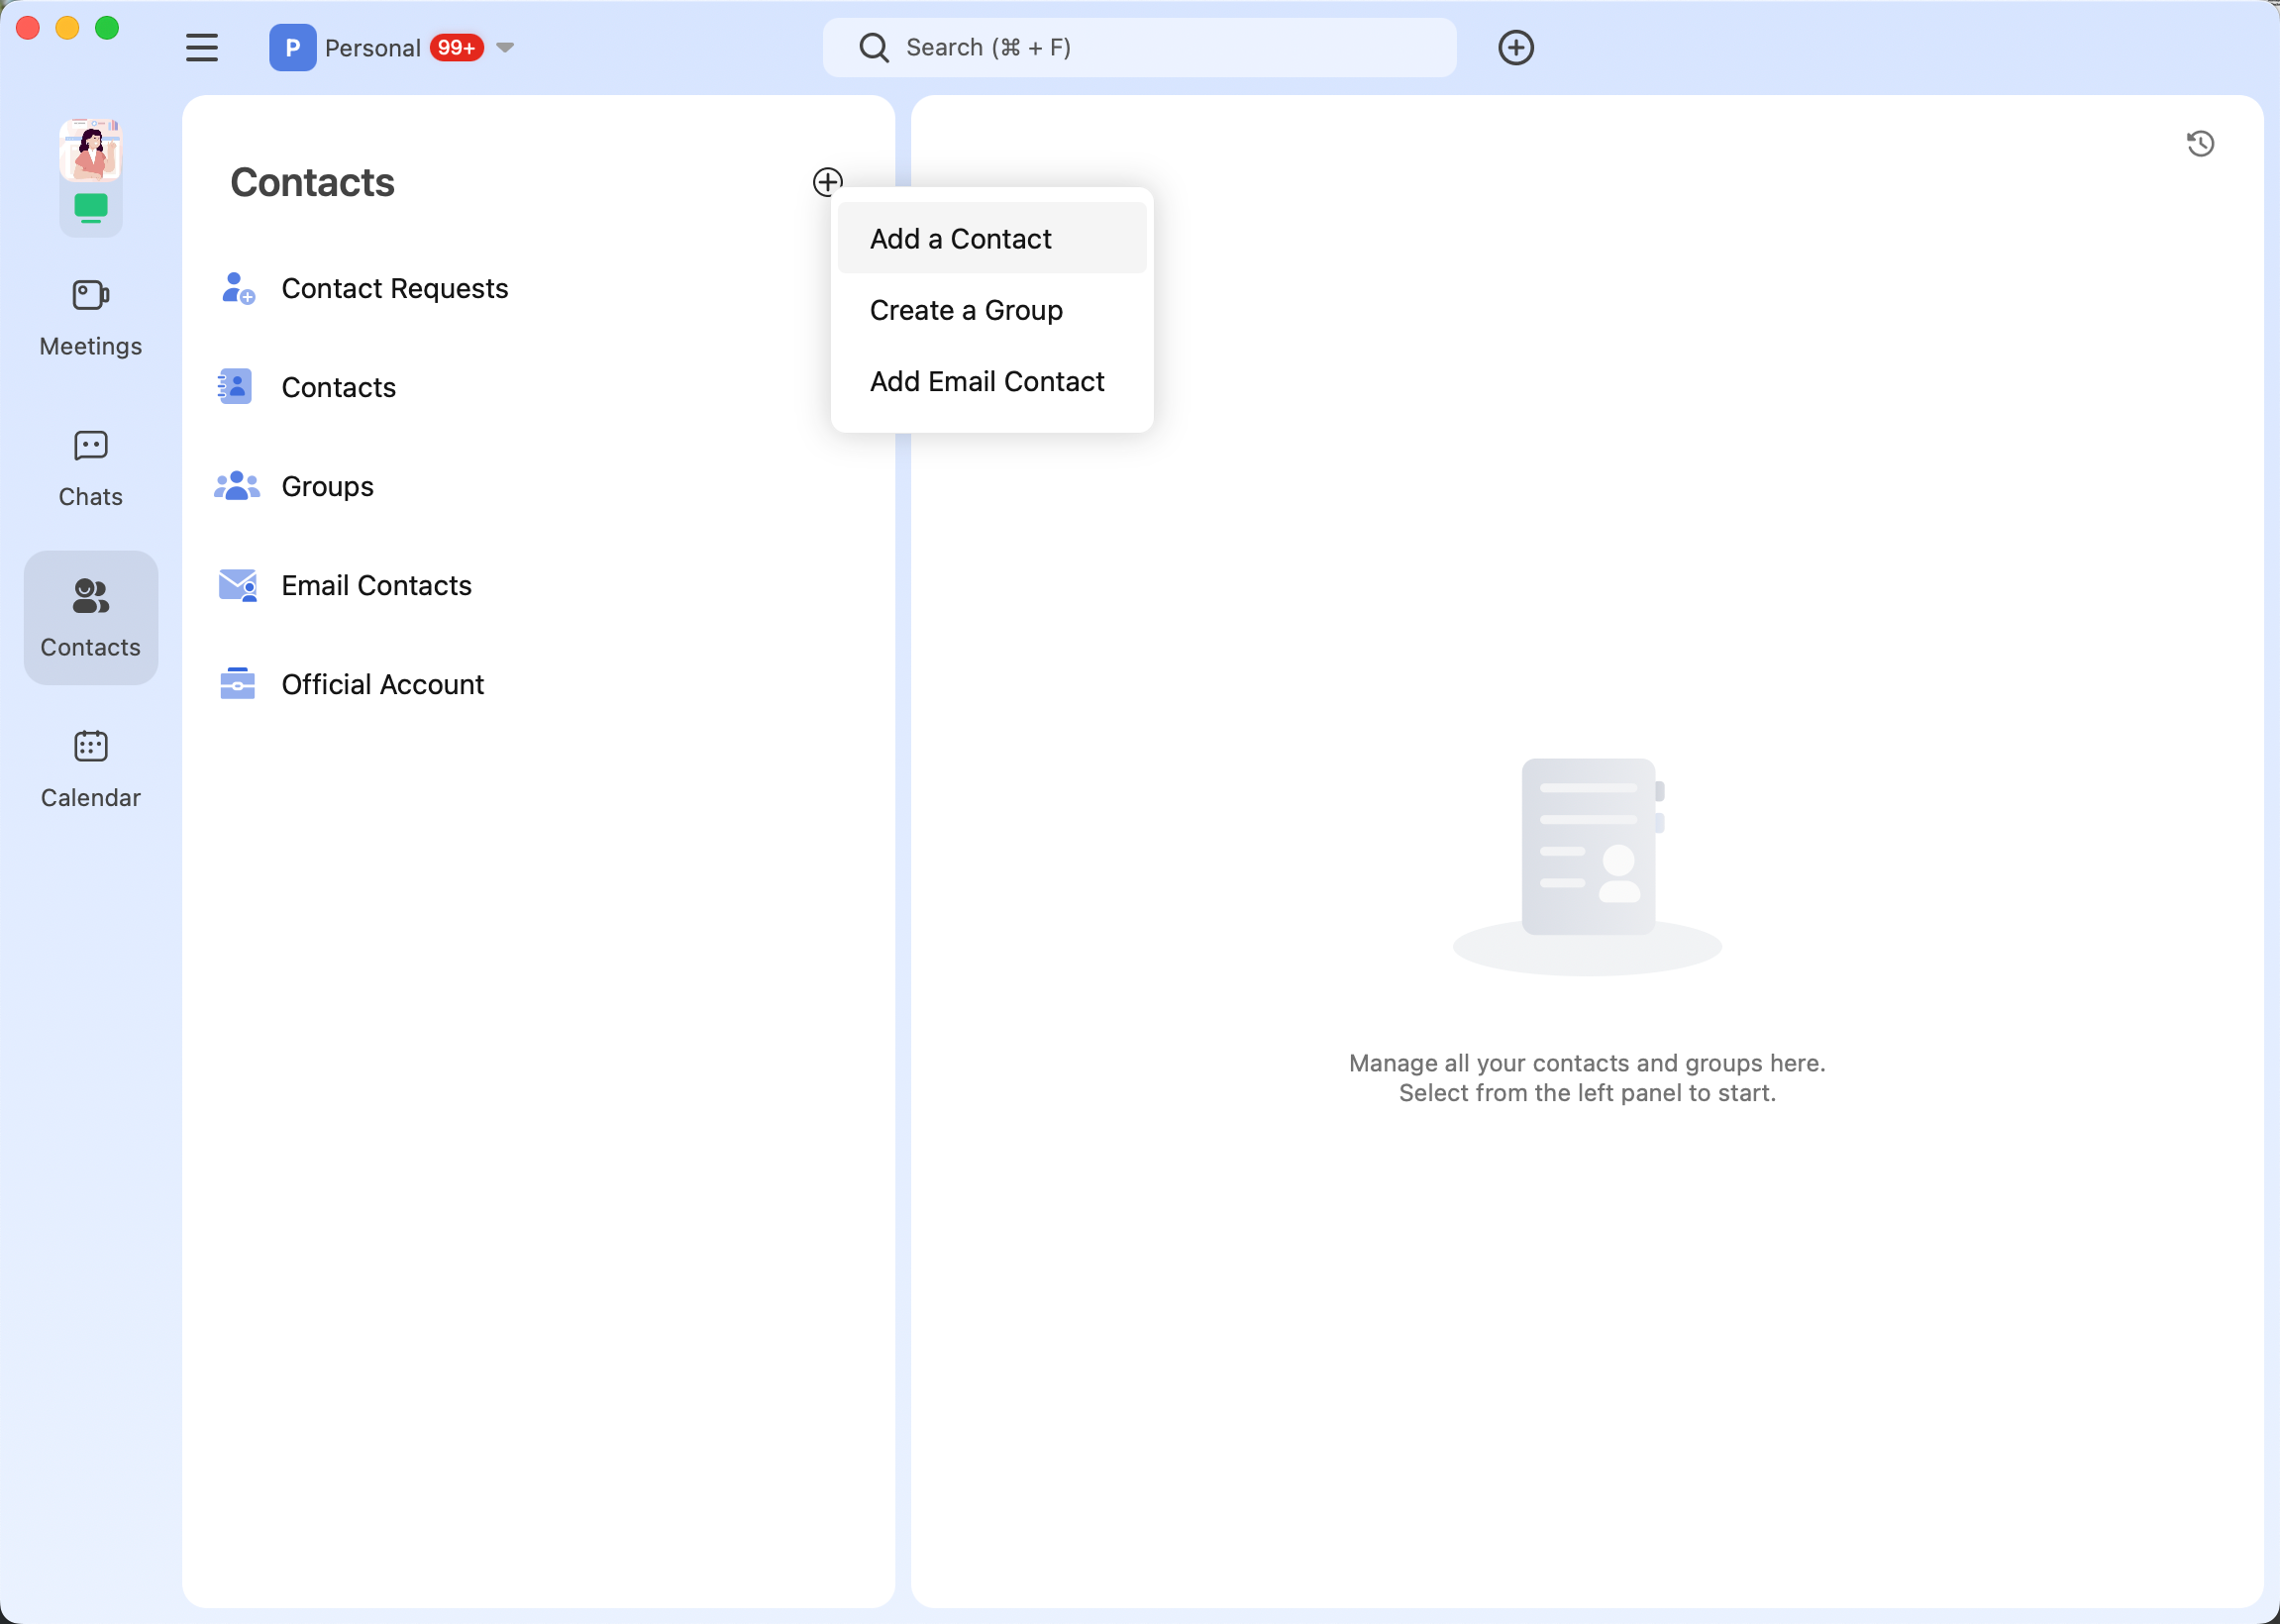Expand the Personal account dropdown arrow
Screen dimensions: 2280x1624
[x=505, y=47]
